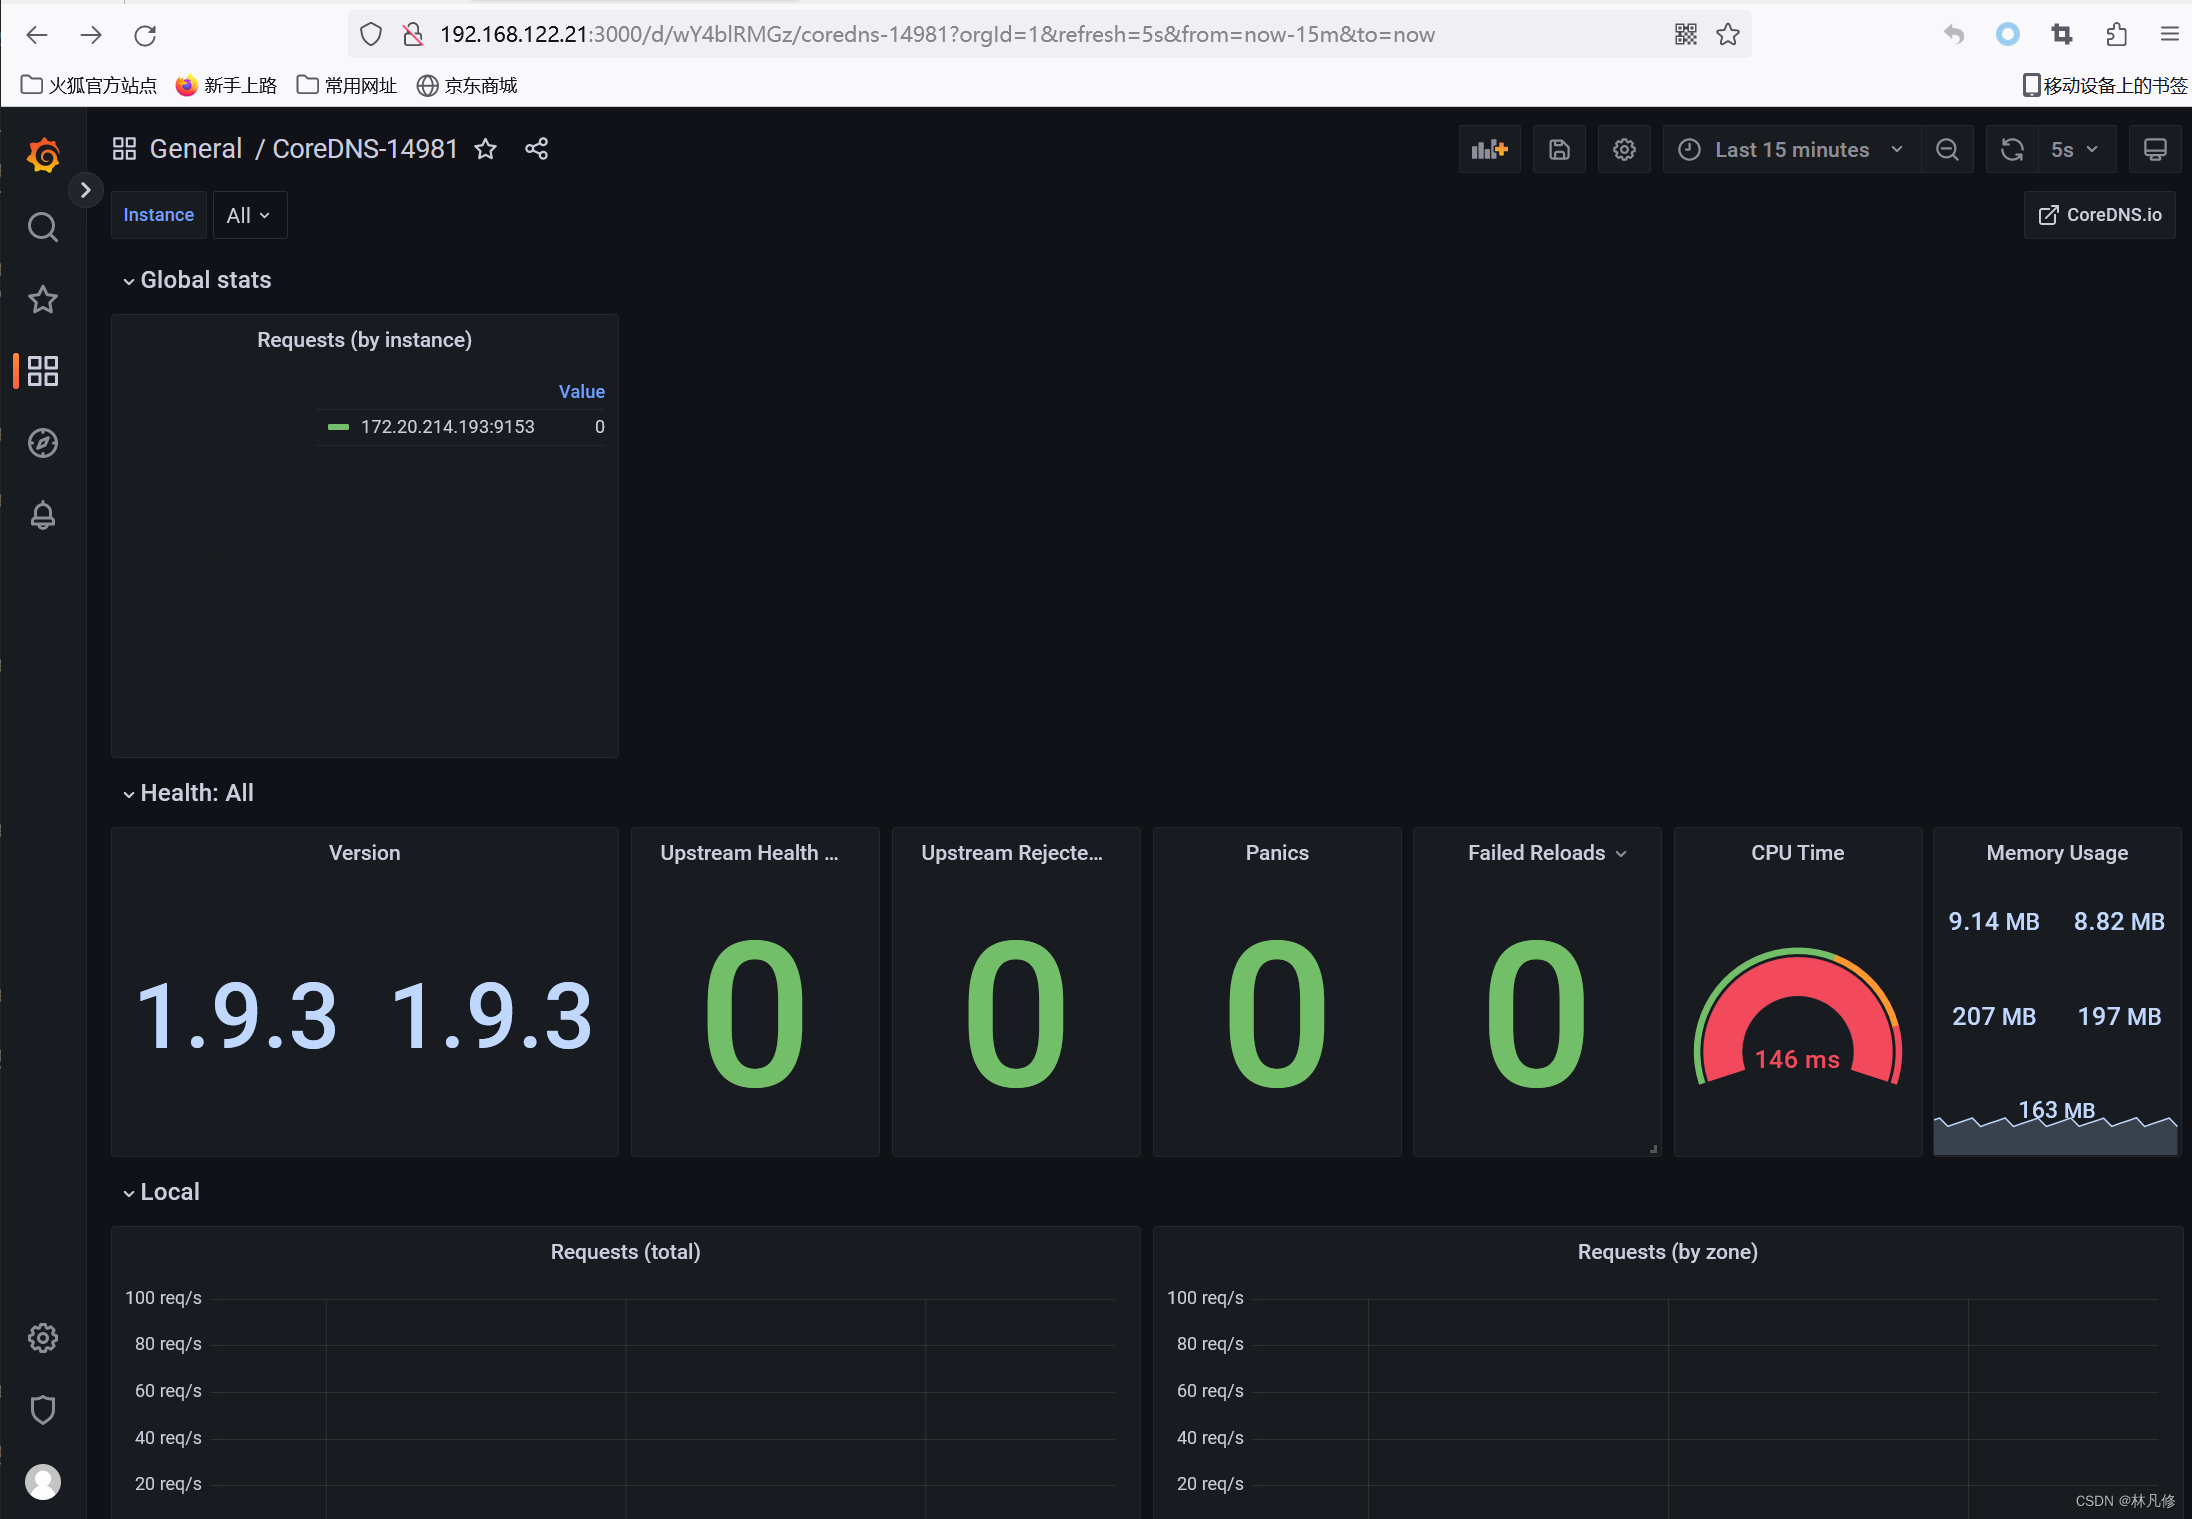The height and width of the screenshot is (1519, 2192).
Task: Open the 常用网址 bookmark folder
Action: tap(347, 86)
